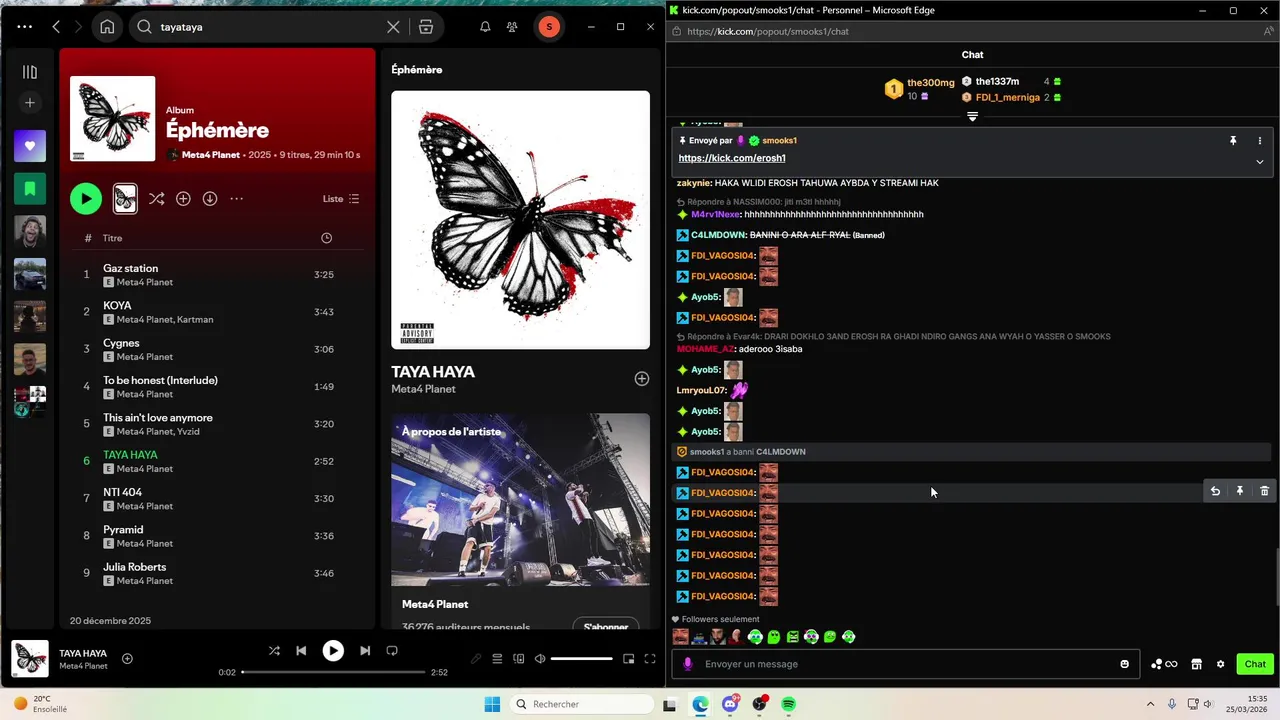The image size is (1280, 720).
Task: Save Éphémère album to library
Action: tap(183, 199)
